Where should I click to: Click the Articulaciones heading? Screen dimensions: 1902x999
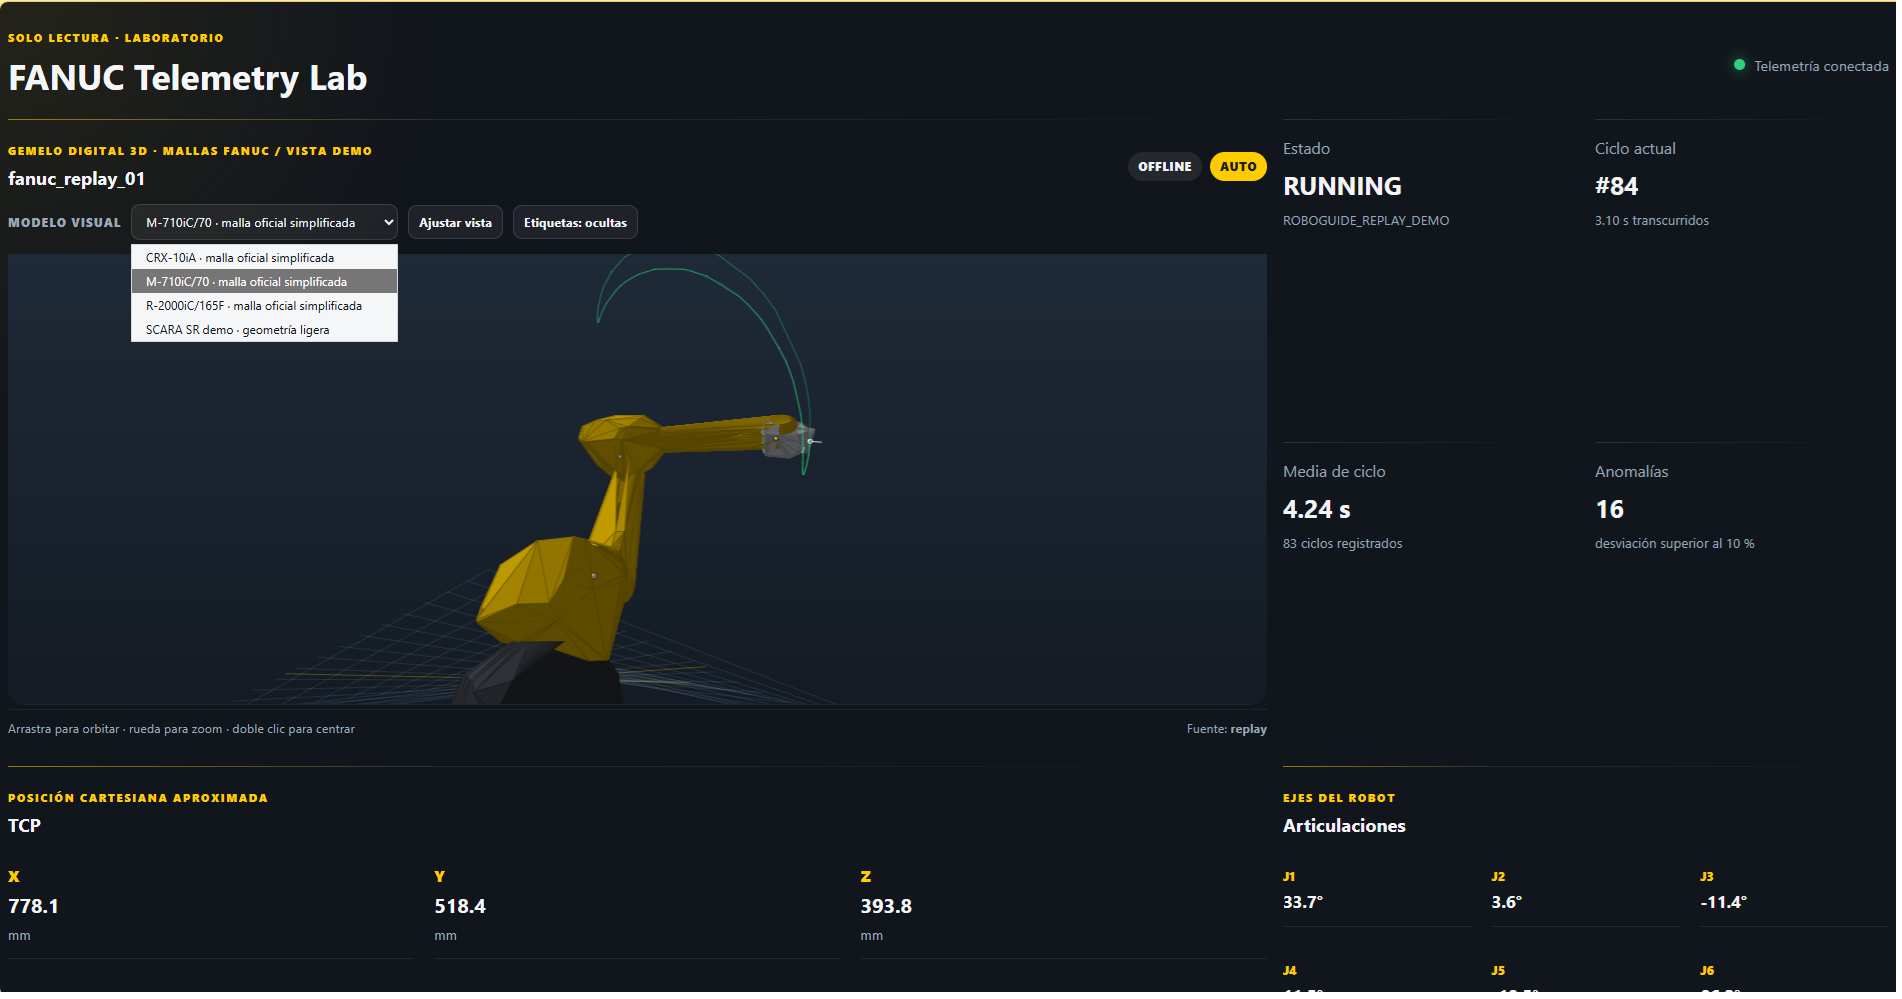(x=1344, y=826)
